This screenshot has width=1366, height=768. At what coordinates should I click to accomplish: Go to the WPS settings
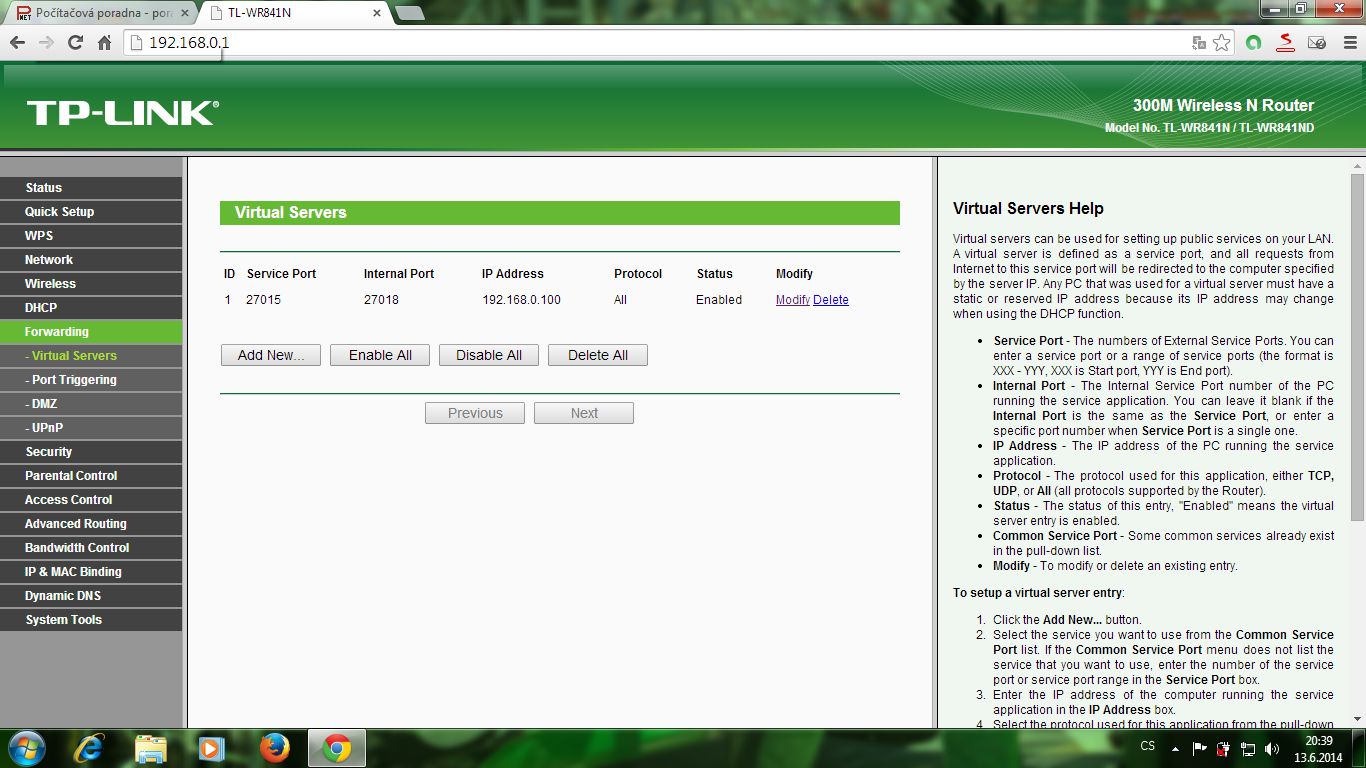[x=91, y=236]
